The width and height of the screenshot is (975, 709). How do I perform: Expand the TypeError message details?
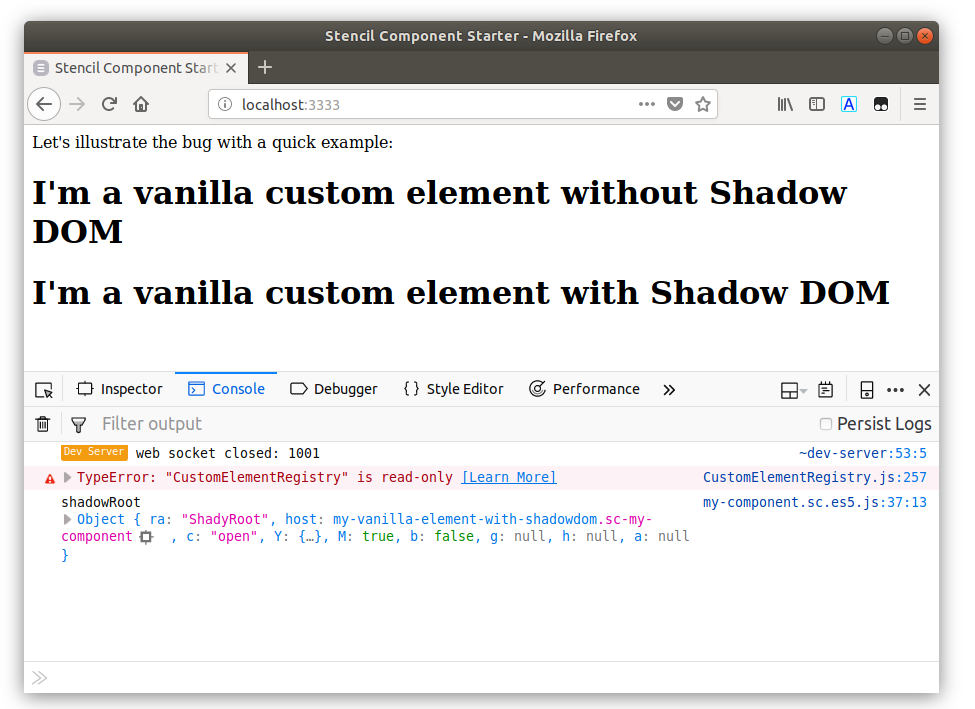(68, 477)
